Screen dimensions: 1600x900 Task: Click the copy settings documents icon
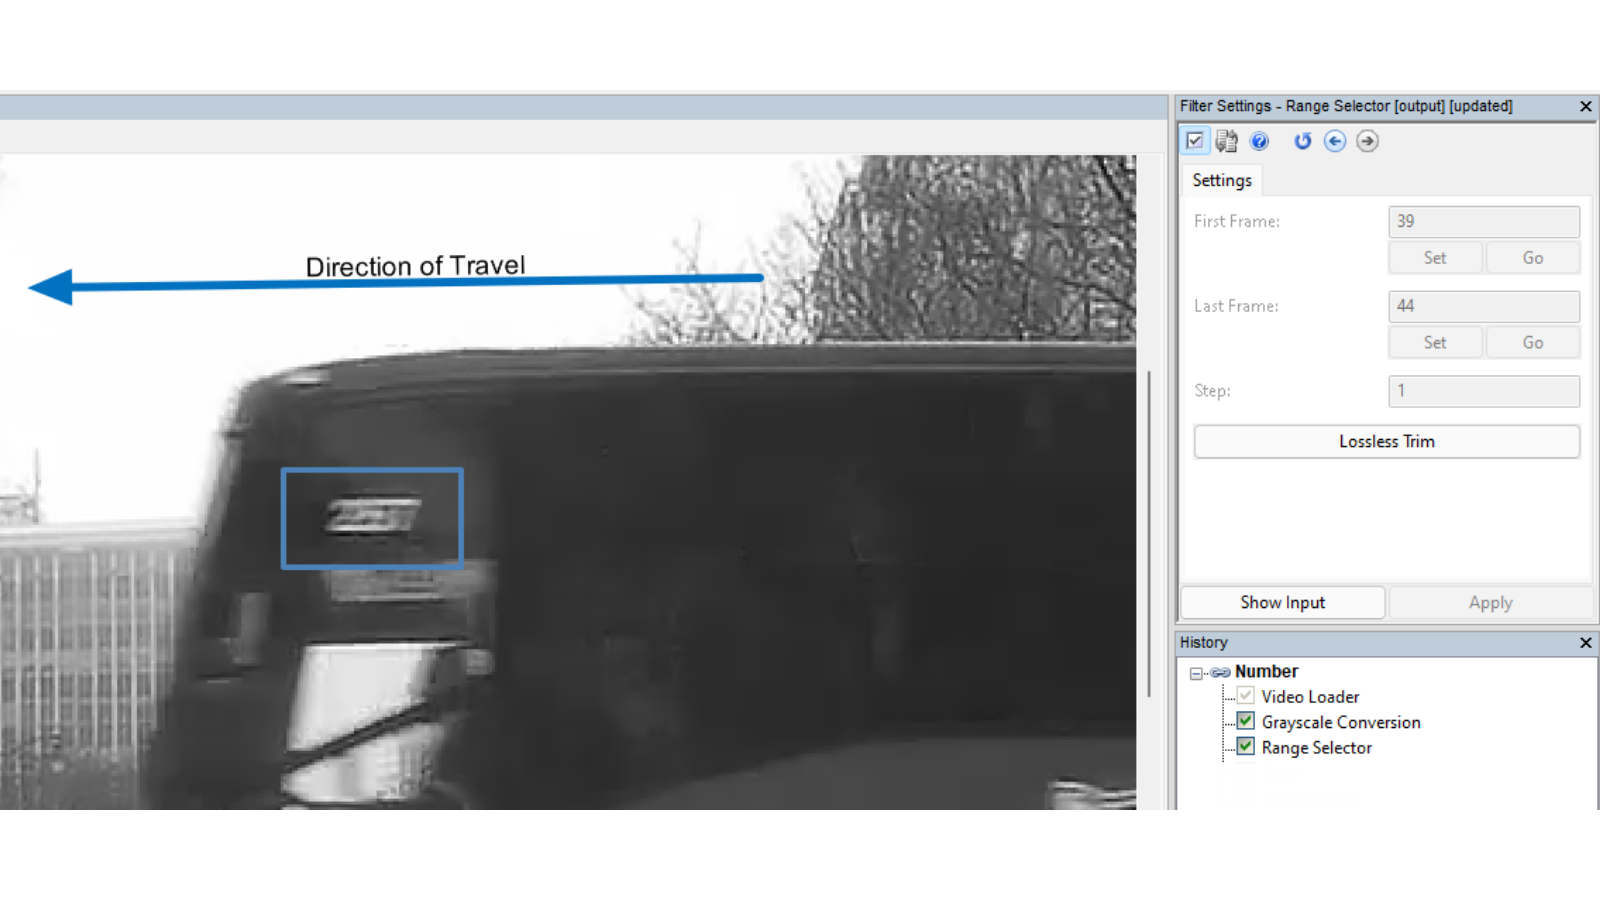[x=1227, y=141]
